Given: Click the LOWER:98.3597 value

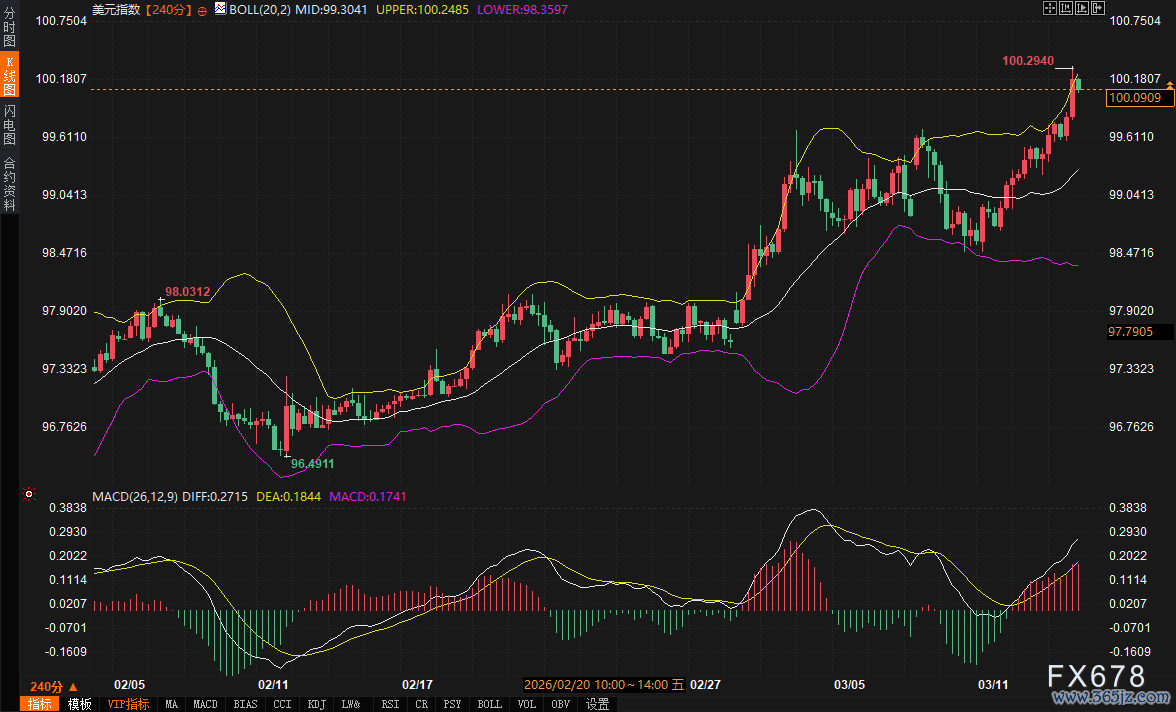Looking at the screenshot, I should (x=522, y=10).
